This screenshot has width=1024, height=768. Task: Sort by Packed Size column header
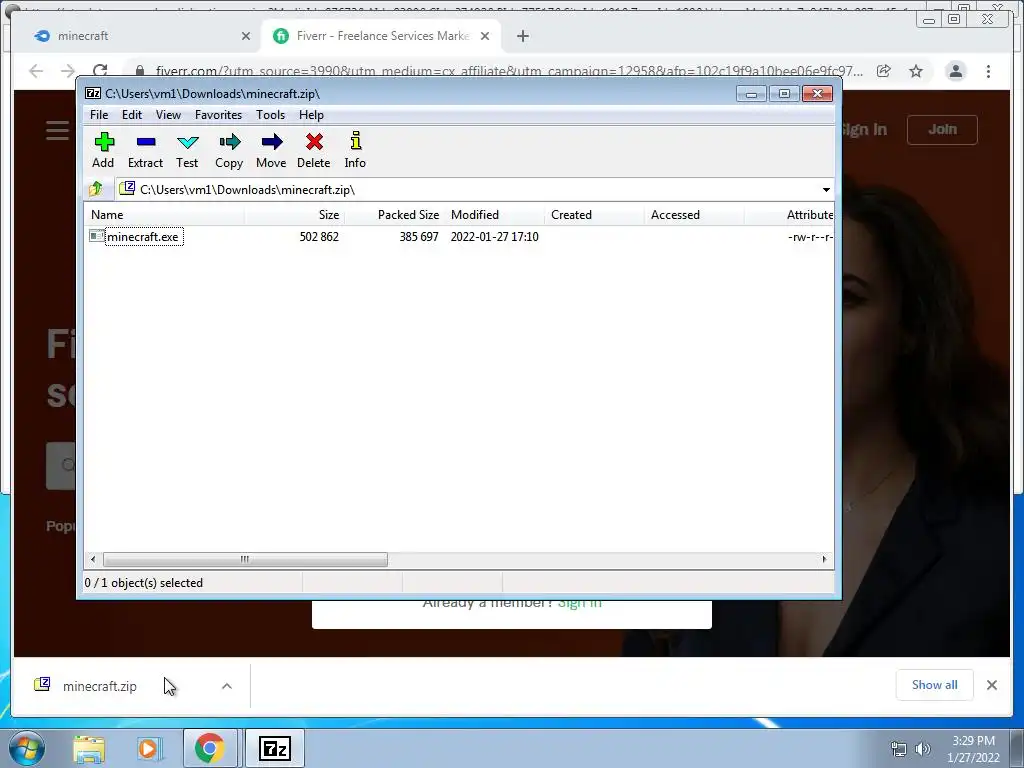(394, 215)
